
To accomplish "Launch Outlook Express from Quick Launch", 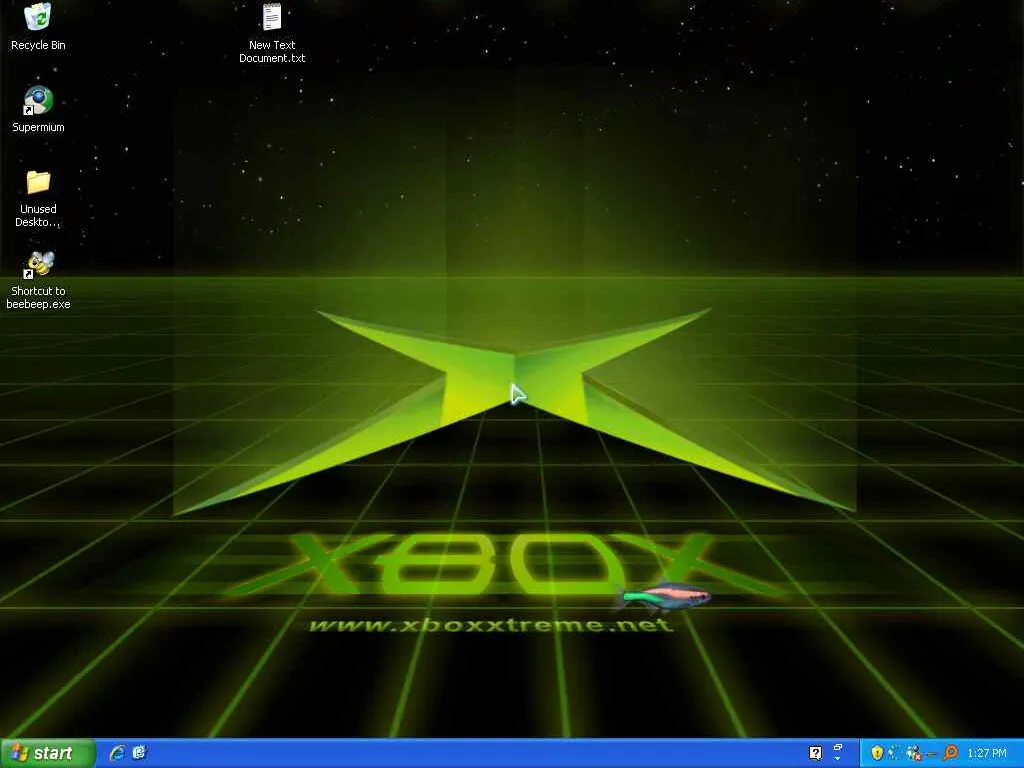I will pyautogui.click(x=139, y=753).
